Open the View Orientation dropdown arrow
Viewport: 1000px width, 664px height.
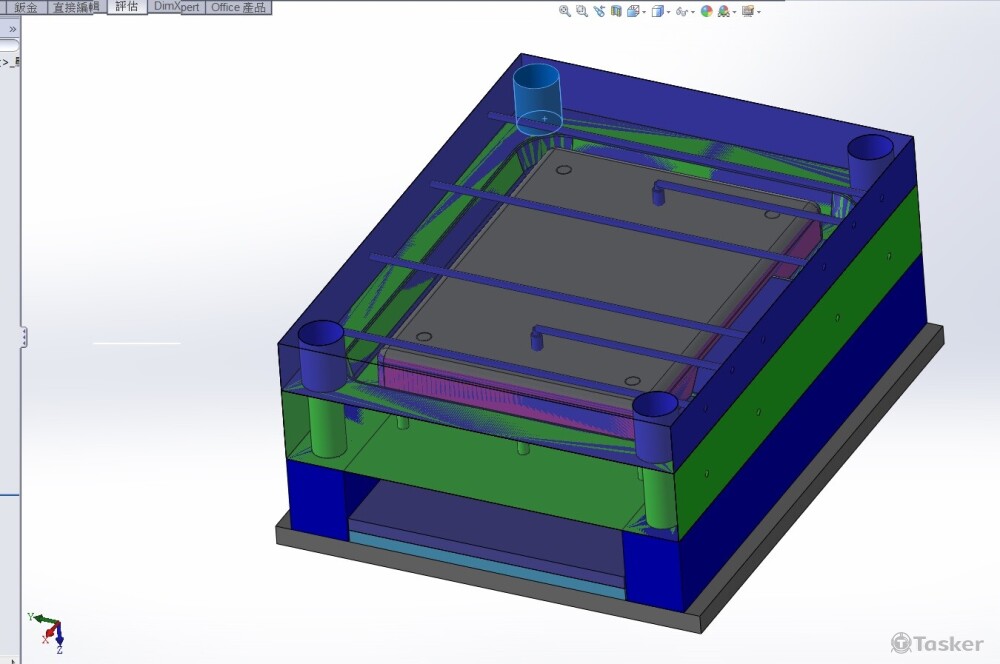tap(644, 12)
